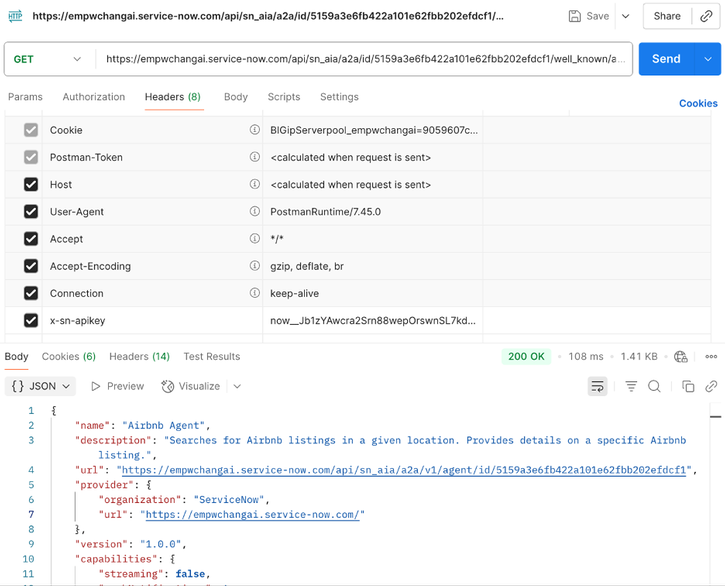Open response Headers (14) tab
The height and width of the screenshot is (587, 725).
coord(140,357)
